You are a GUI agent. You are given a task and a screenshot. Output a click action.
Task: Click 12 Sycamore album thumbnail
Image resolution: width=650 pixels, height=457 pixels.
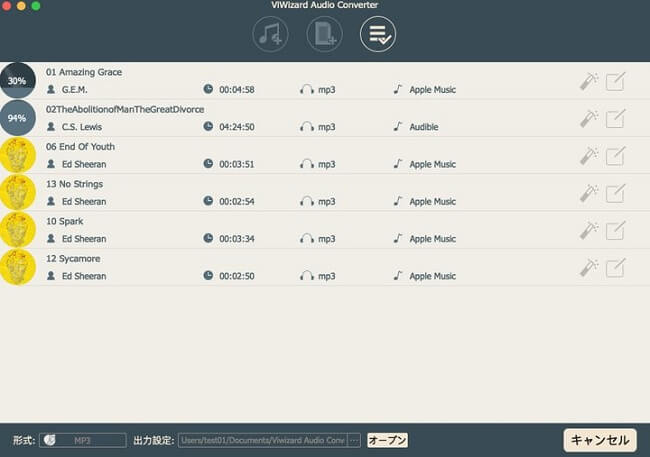pyautogui.click(x=17, y=267)
